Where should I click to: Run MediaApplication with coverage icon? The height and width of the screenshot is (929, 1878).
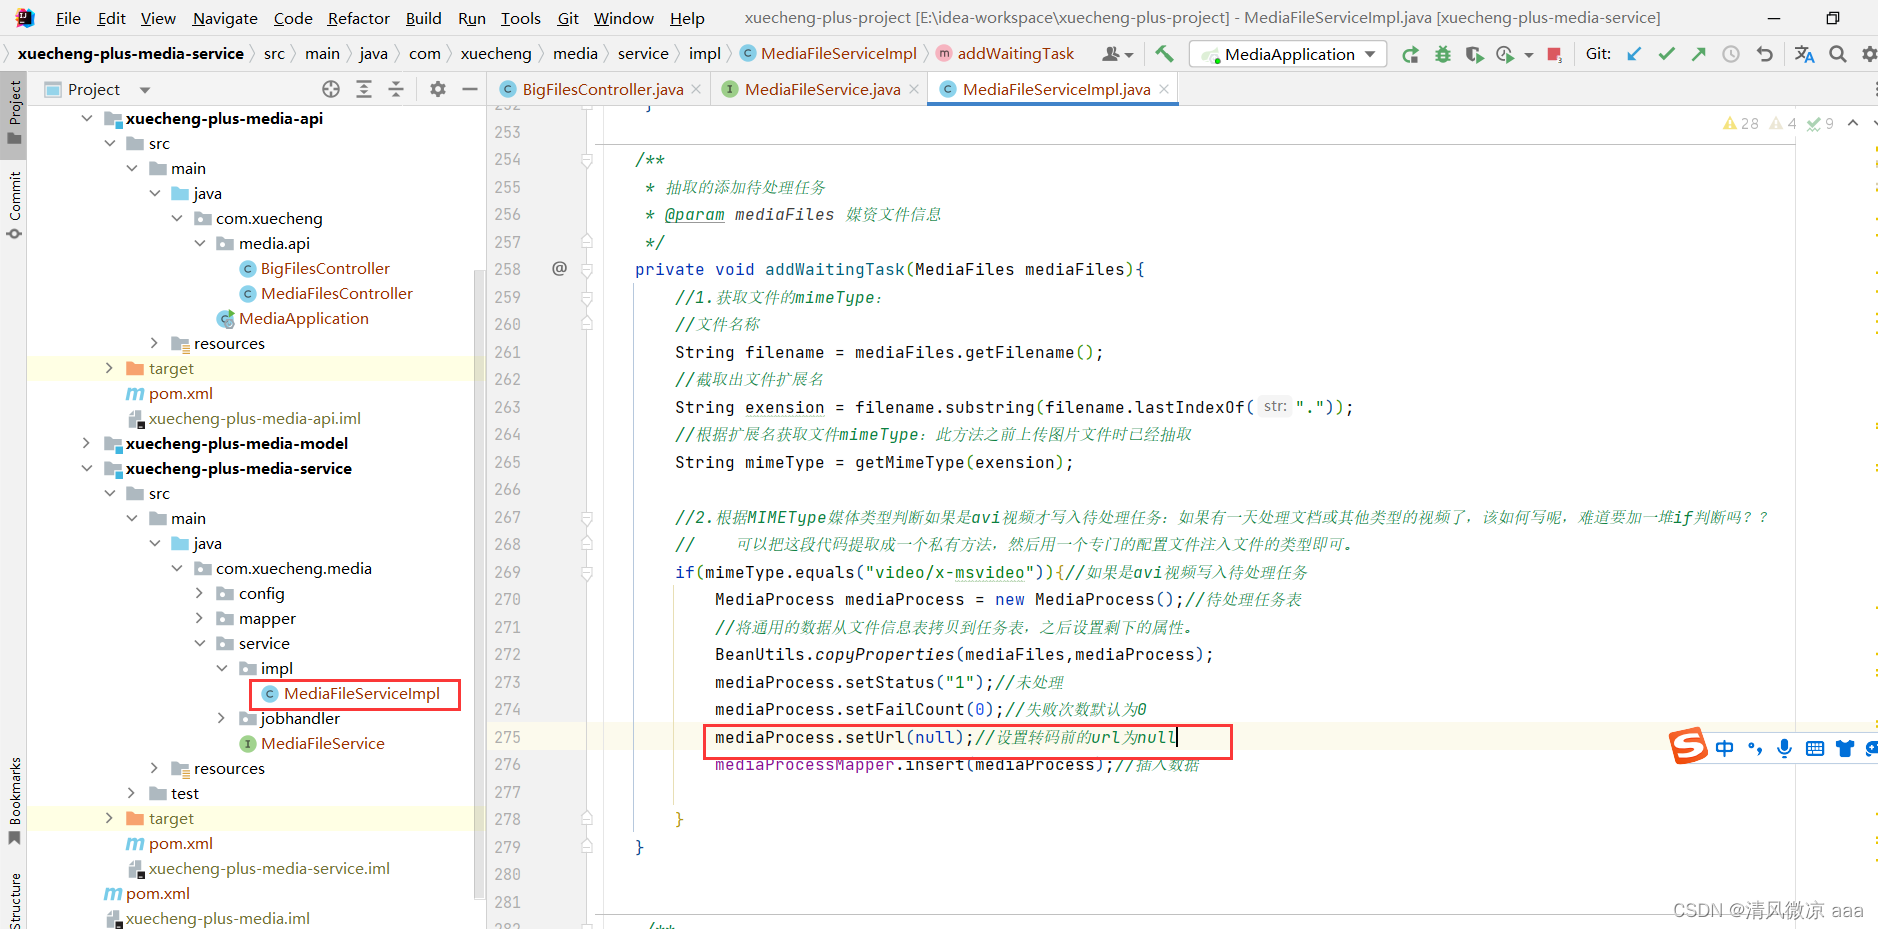tap(1474, 54)
